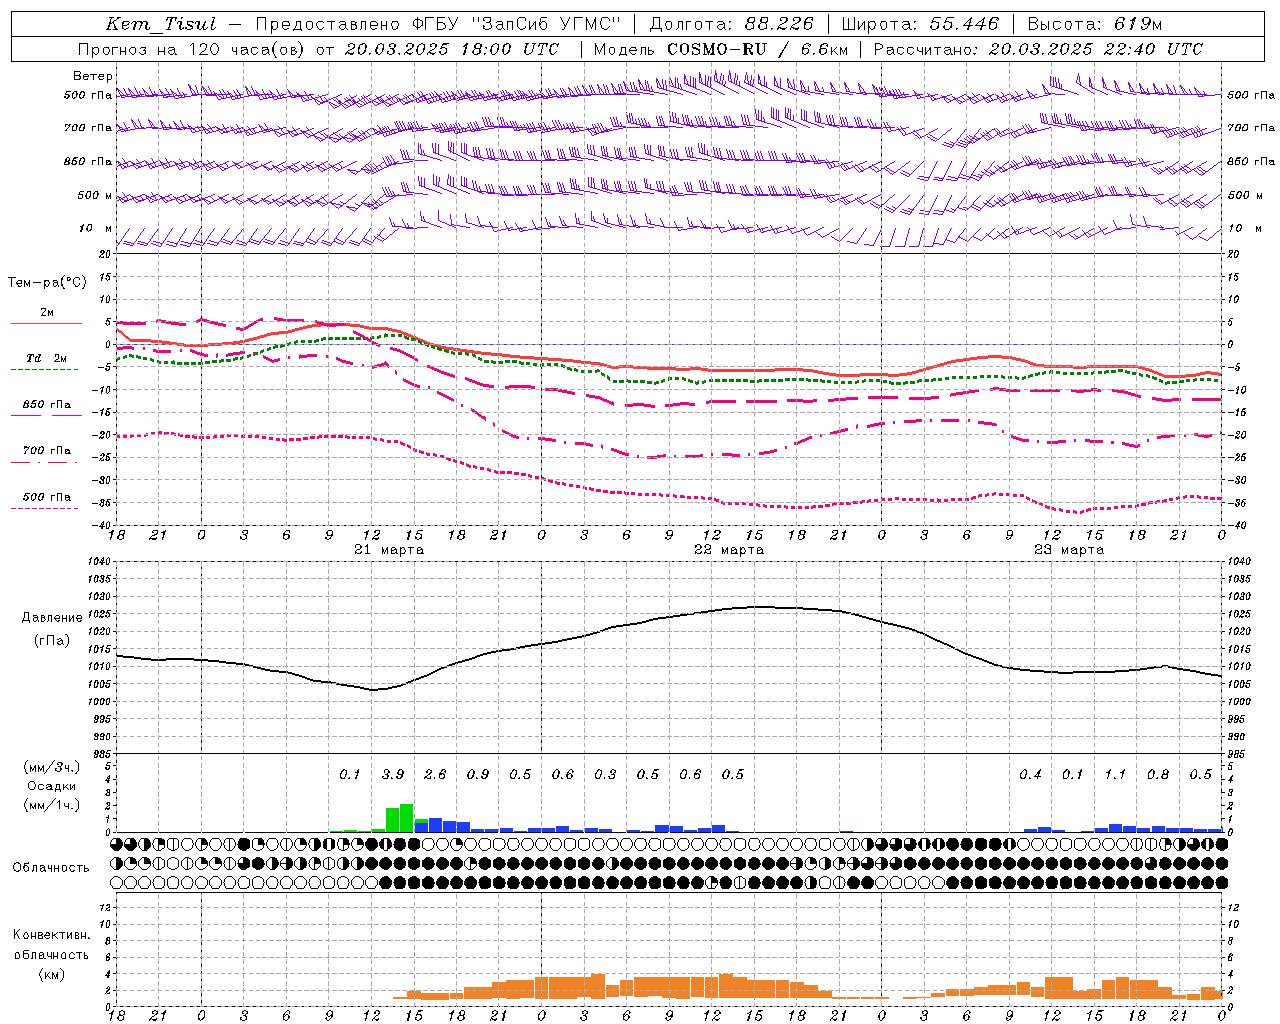Click the 0.9 precipitation total value
This screenshot has height=1024, width=1280.
click(478, 775)
